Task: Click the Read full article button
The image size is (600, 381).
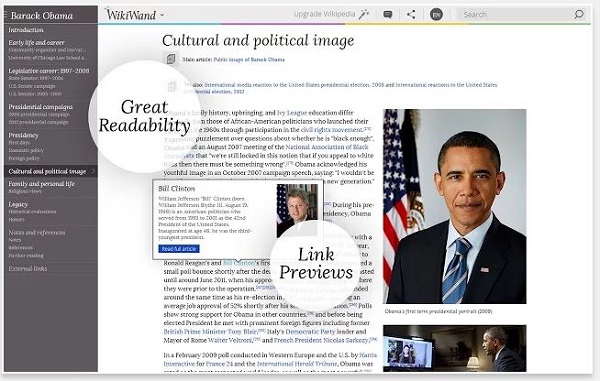Action: 179,249
